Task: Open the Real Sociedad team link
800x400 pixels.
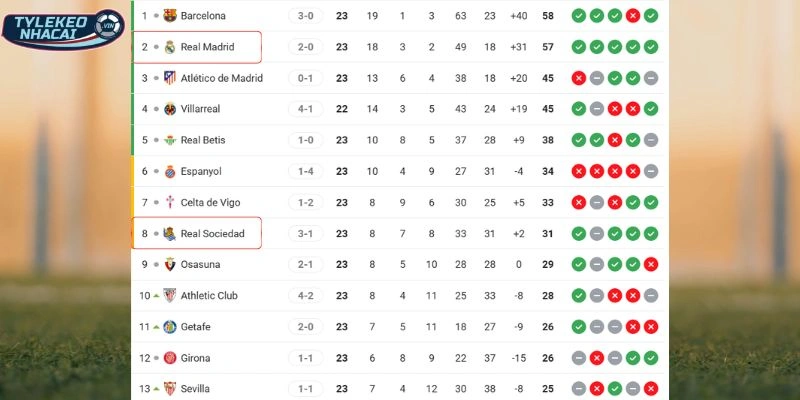Action: pos(212,234)
